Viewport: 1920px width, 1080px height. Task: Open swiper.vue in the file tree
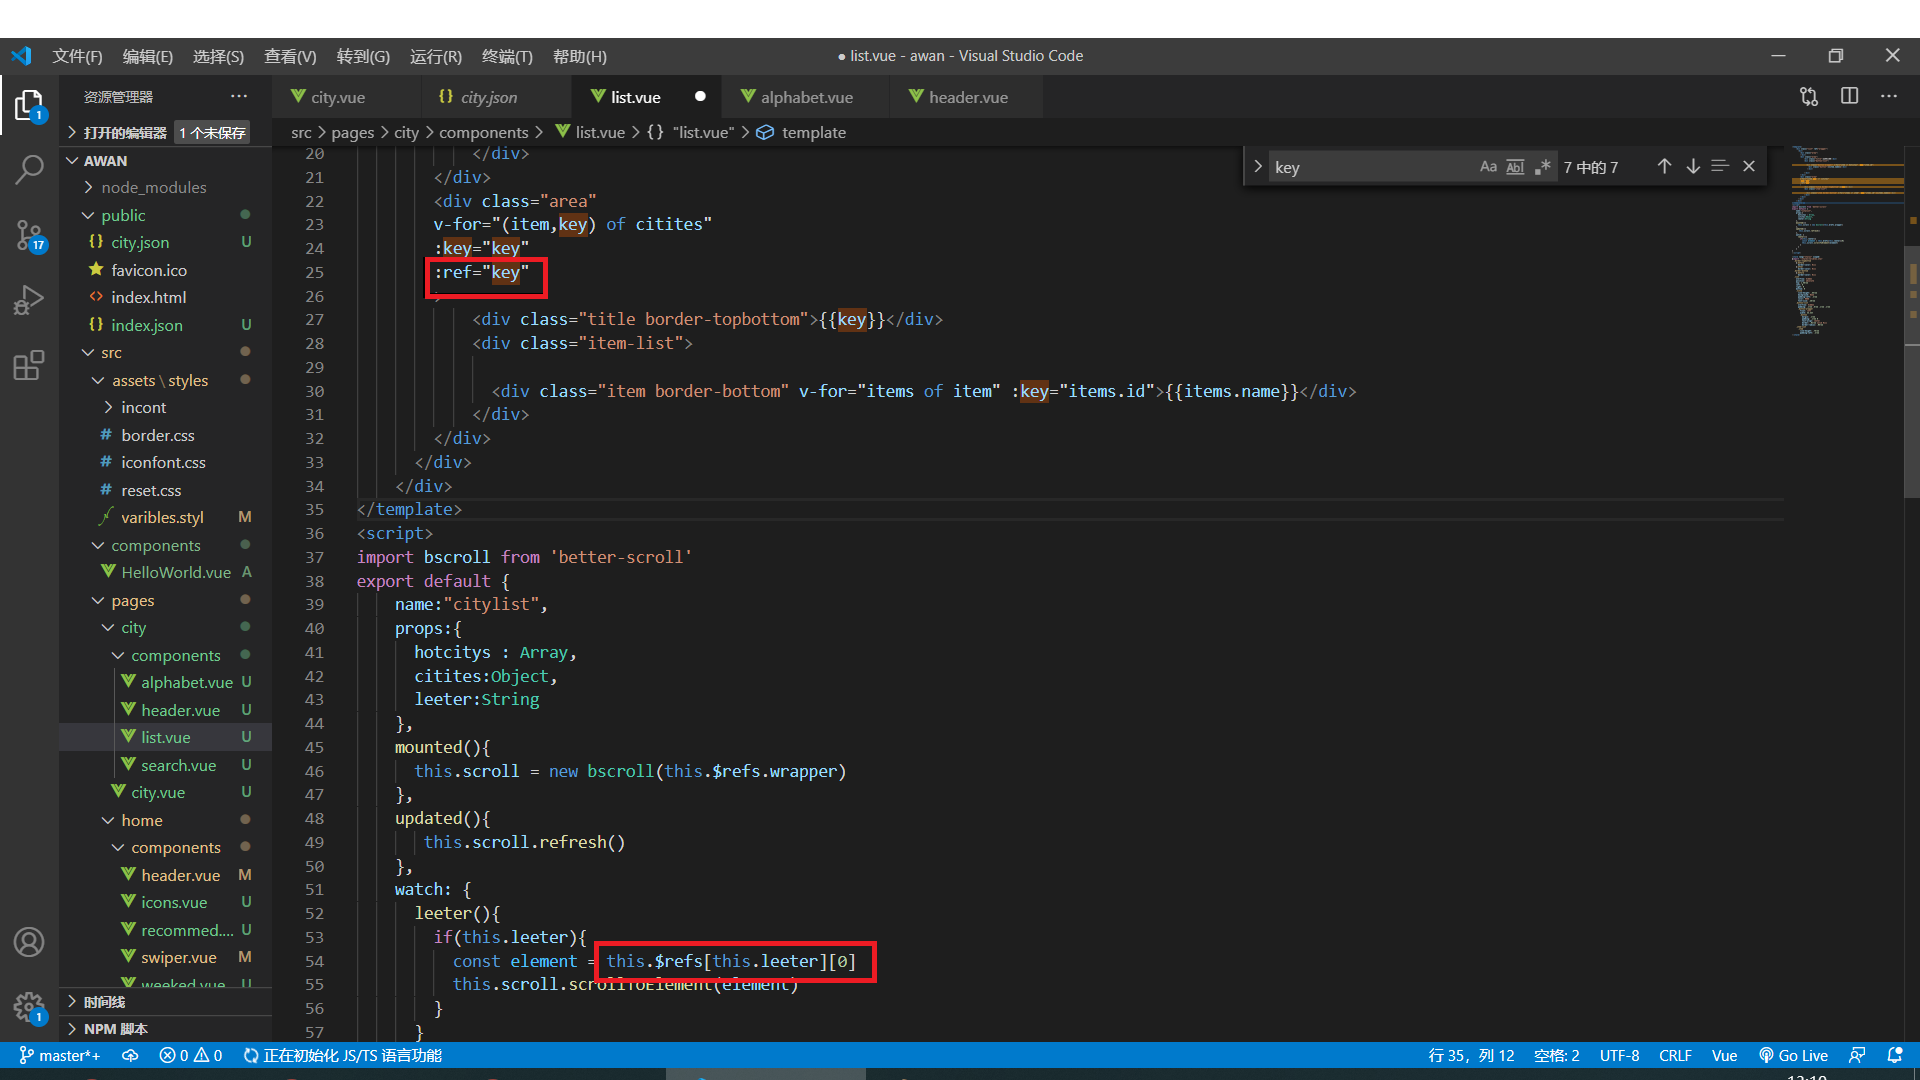click(178, 957)
